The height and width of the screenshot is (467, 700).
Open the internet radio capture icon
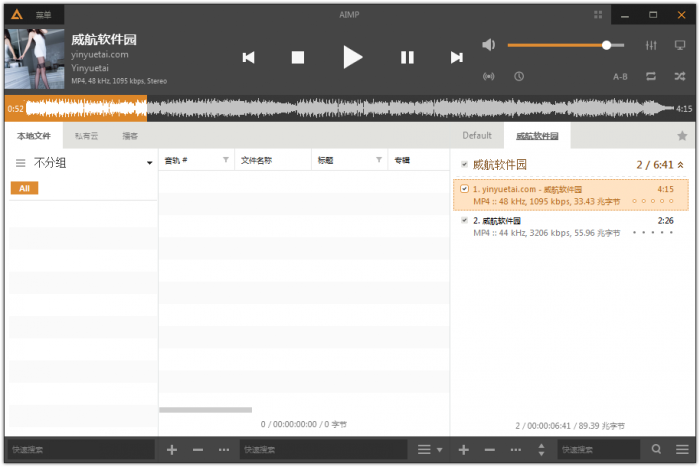coord(489,76)
